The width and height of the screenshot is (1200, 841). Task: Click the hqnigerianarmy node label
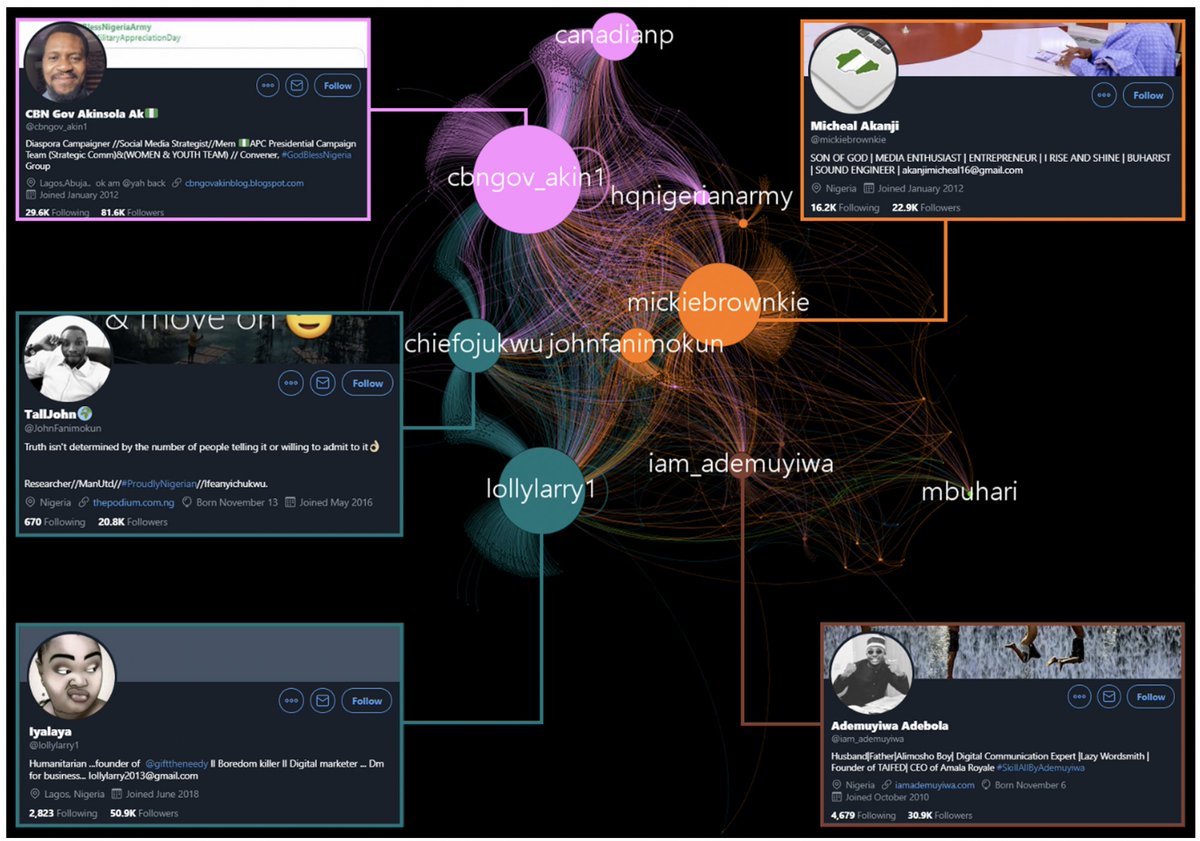pos(701,197)
